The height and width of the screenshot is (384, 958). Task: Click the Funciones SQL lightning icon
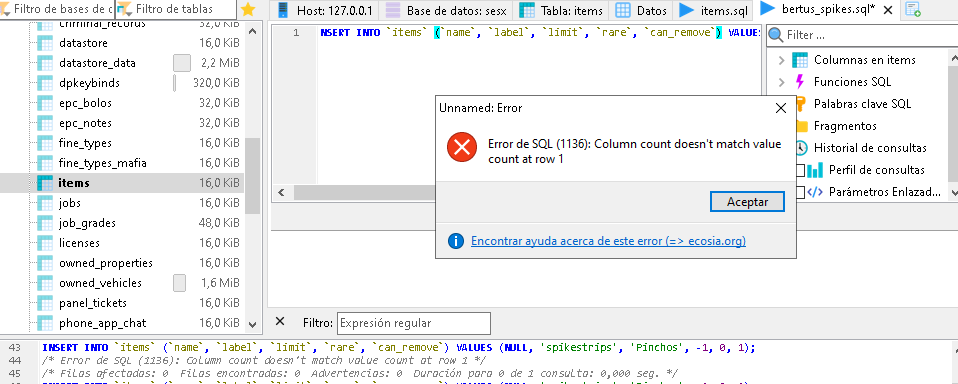click(x=800, y=82)
